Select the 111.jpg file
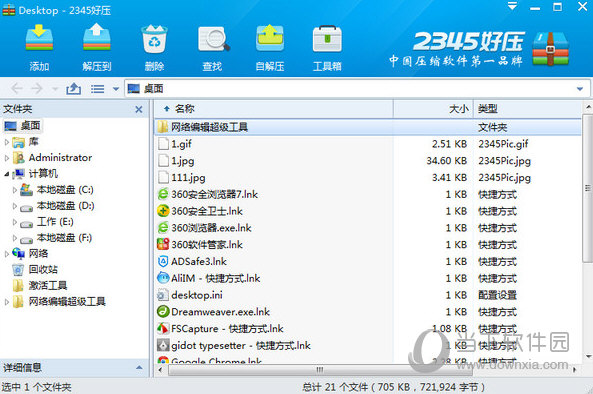This screenshot has height=394, width=593. click(188, 178)
